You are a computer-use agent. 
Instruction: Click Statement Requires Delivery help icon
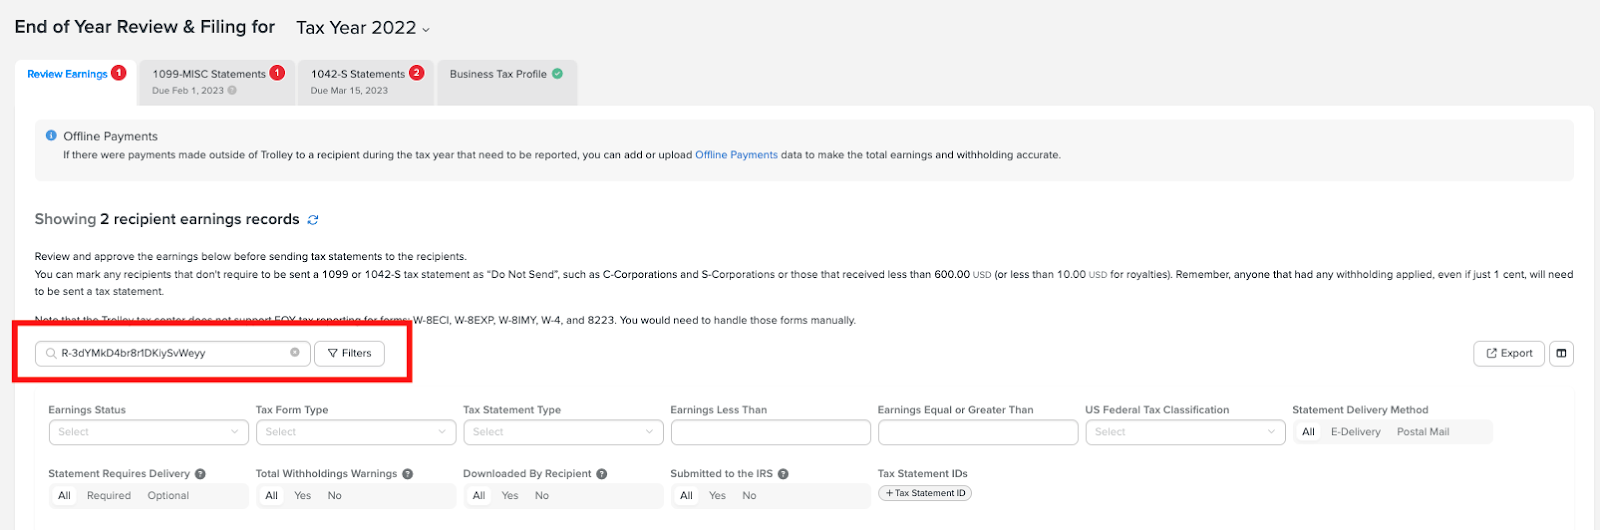(200, 474)
